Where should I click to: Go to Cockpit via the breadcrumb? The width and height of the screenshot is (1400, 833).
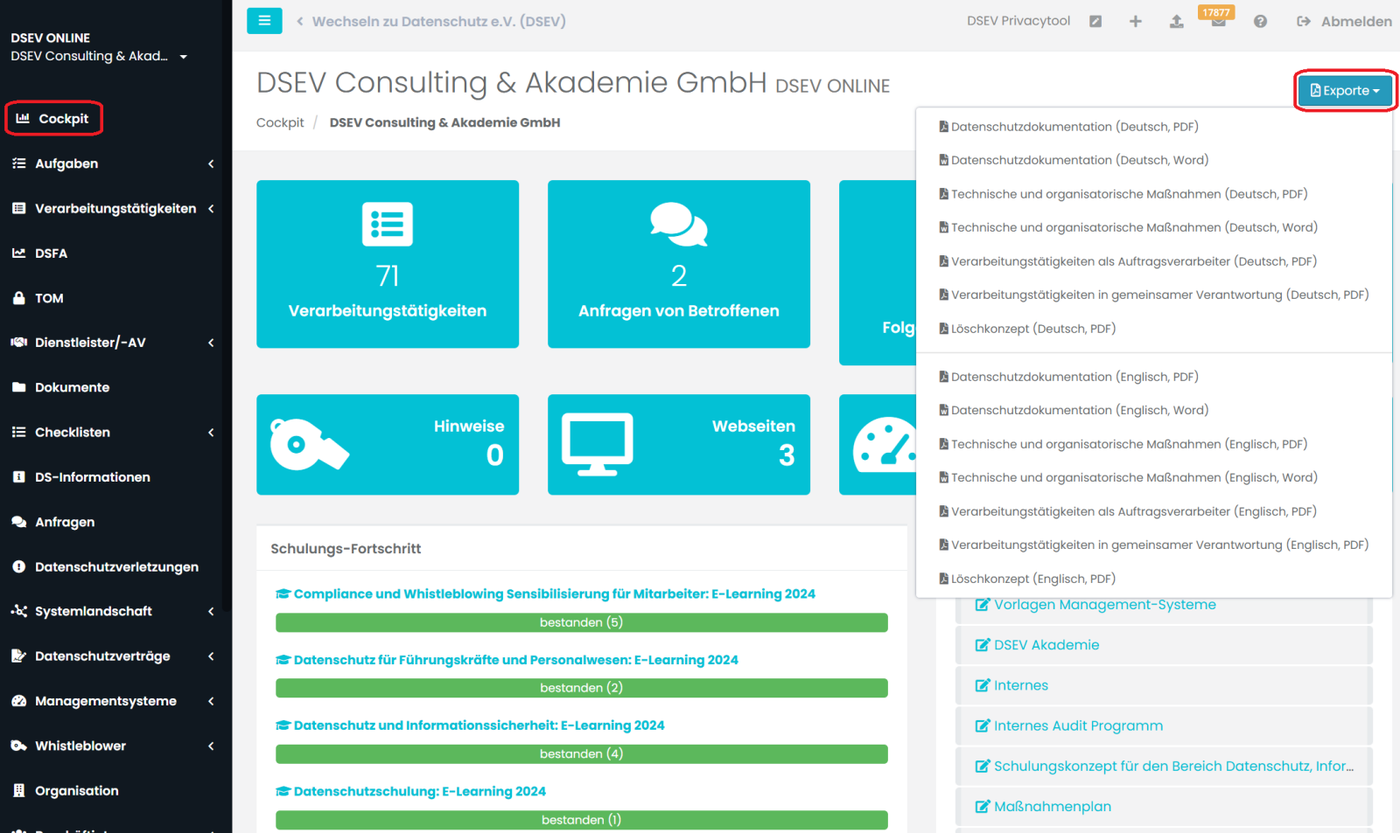280,123
